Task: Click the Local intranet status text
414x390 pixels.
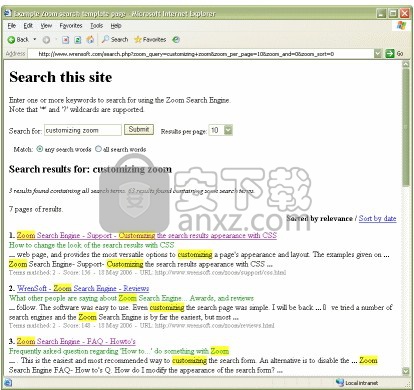Action: tap(361, 383)
